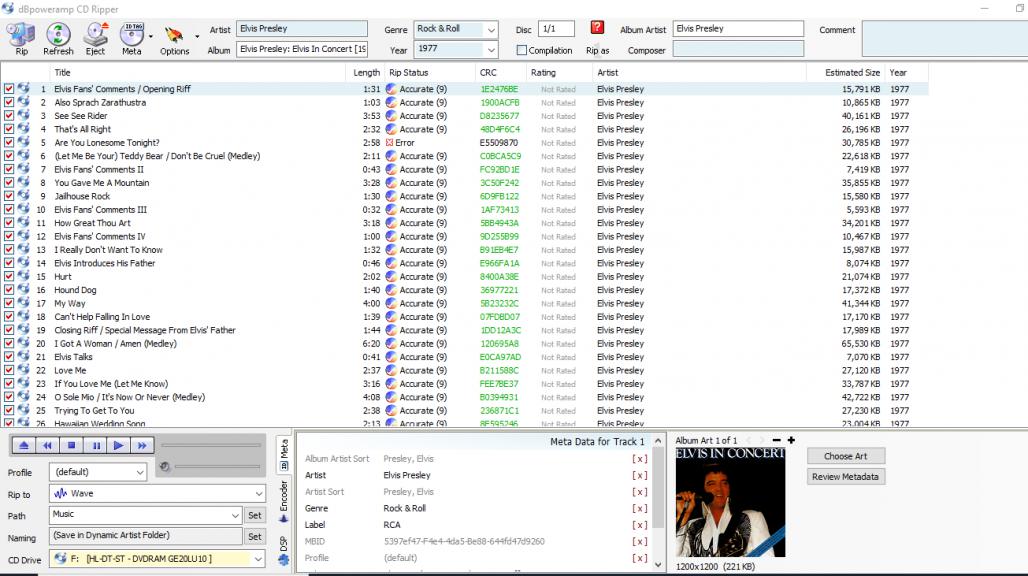Click the Choose Art button
Viewport: 1028px width, 576px height.
point(845,456)
